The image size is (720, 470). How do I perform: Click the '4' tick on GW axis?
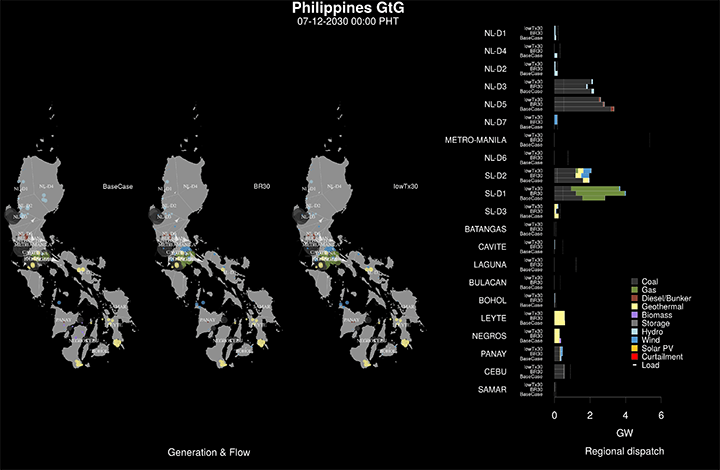pyautogui.click(x=625, y=415)
